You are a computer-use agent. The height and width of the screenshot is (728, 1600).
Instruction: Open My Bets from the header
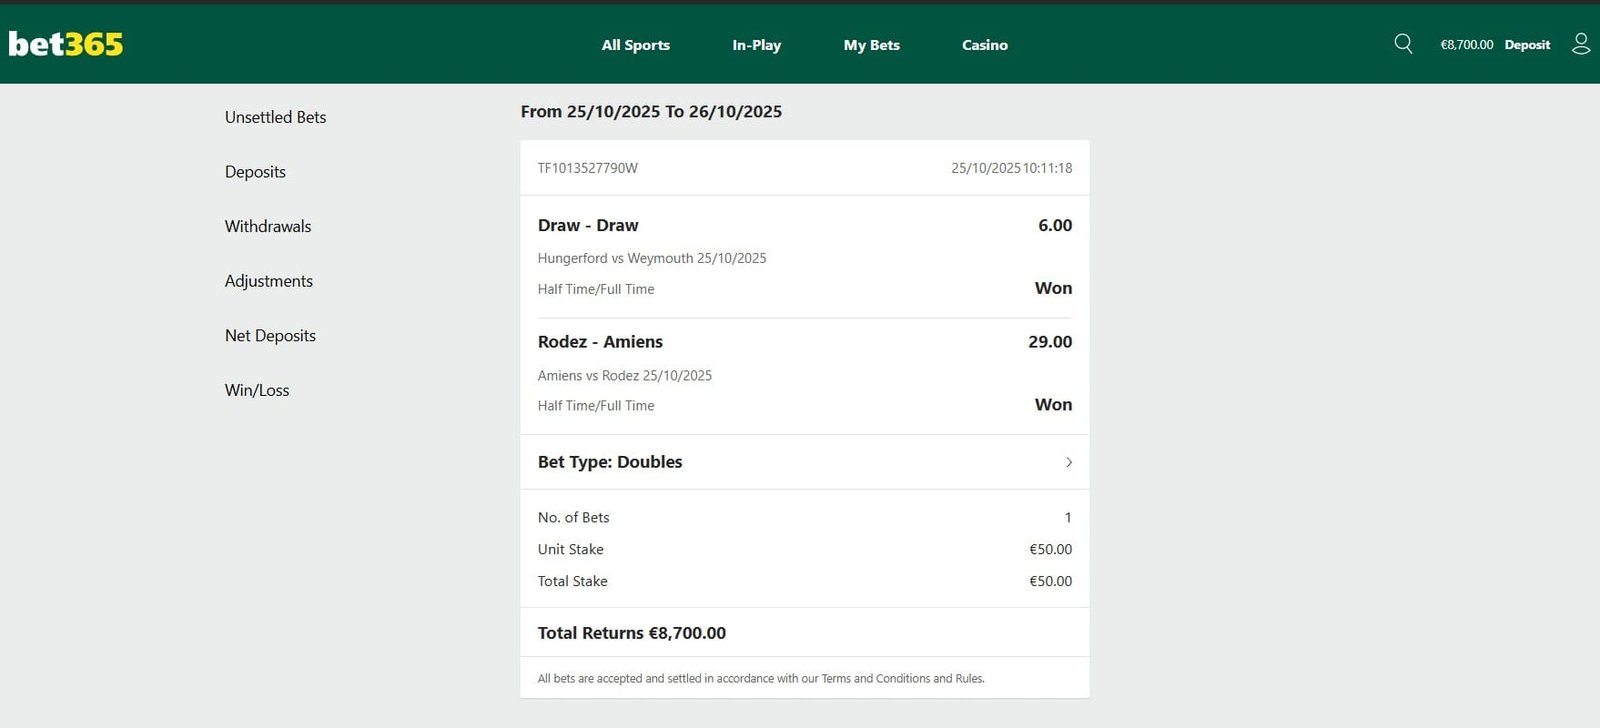click(871, 45)
